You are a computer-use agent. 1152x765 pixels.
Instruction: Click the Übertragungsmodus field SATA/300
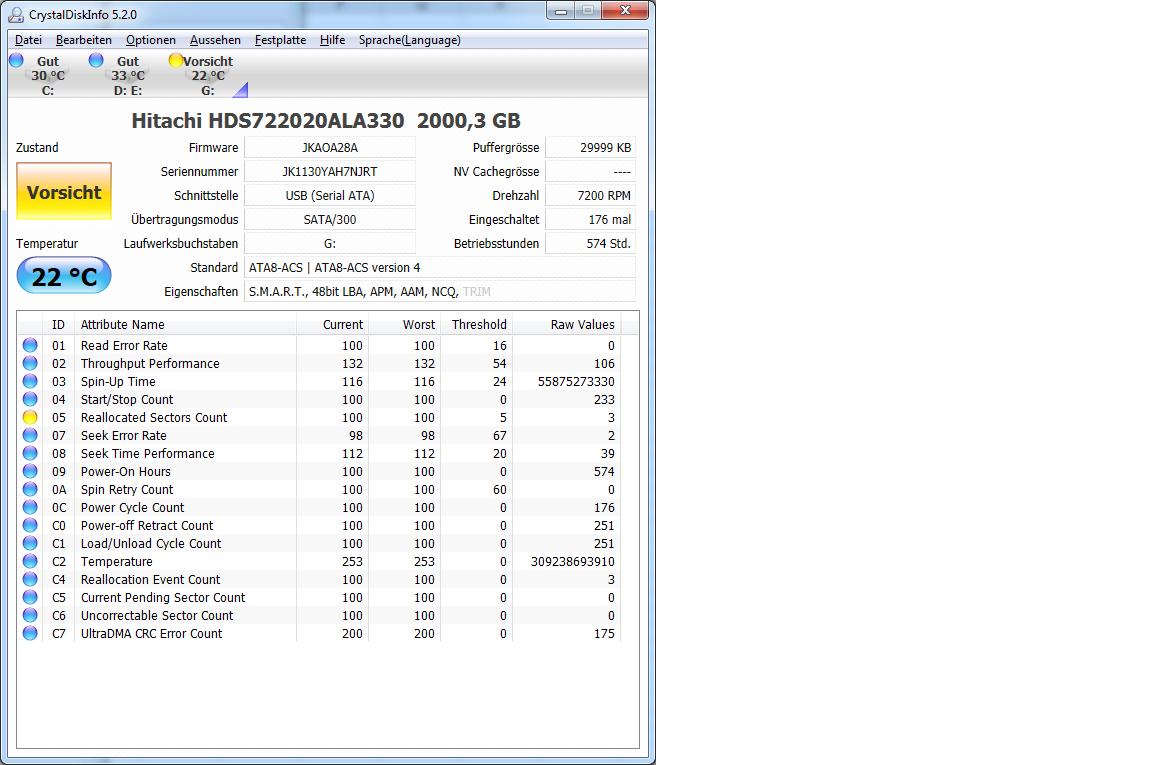[x=330, y=219]
